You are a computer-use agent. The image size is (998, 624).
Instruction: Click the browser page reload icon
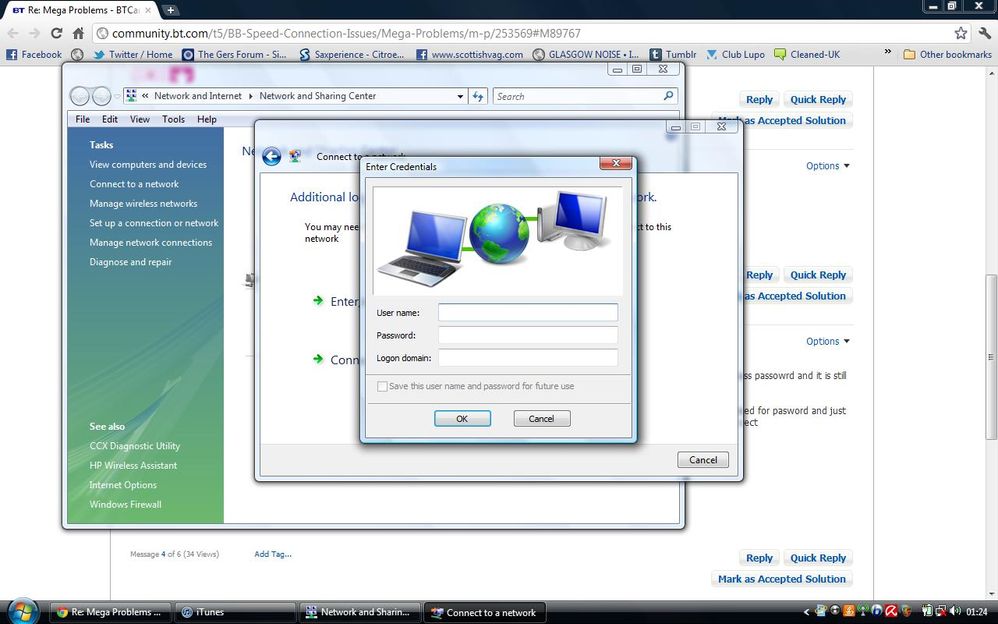click(x=56, y=32)
